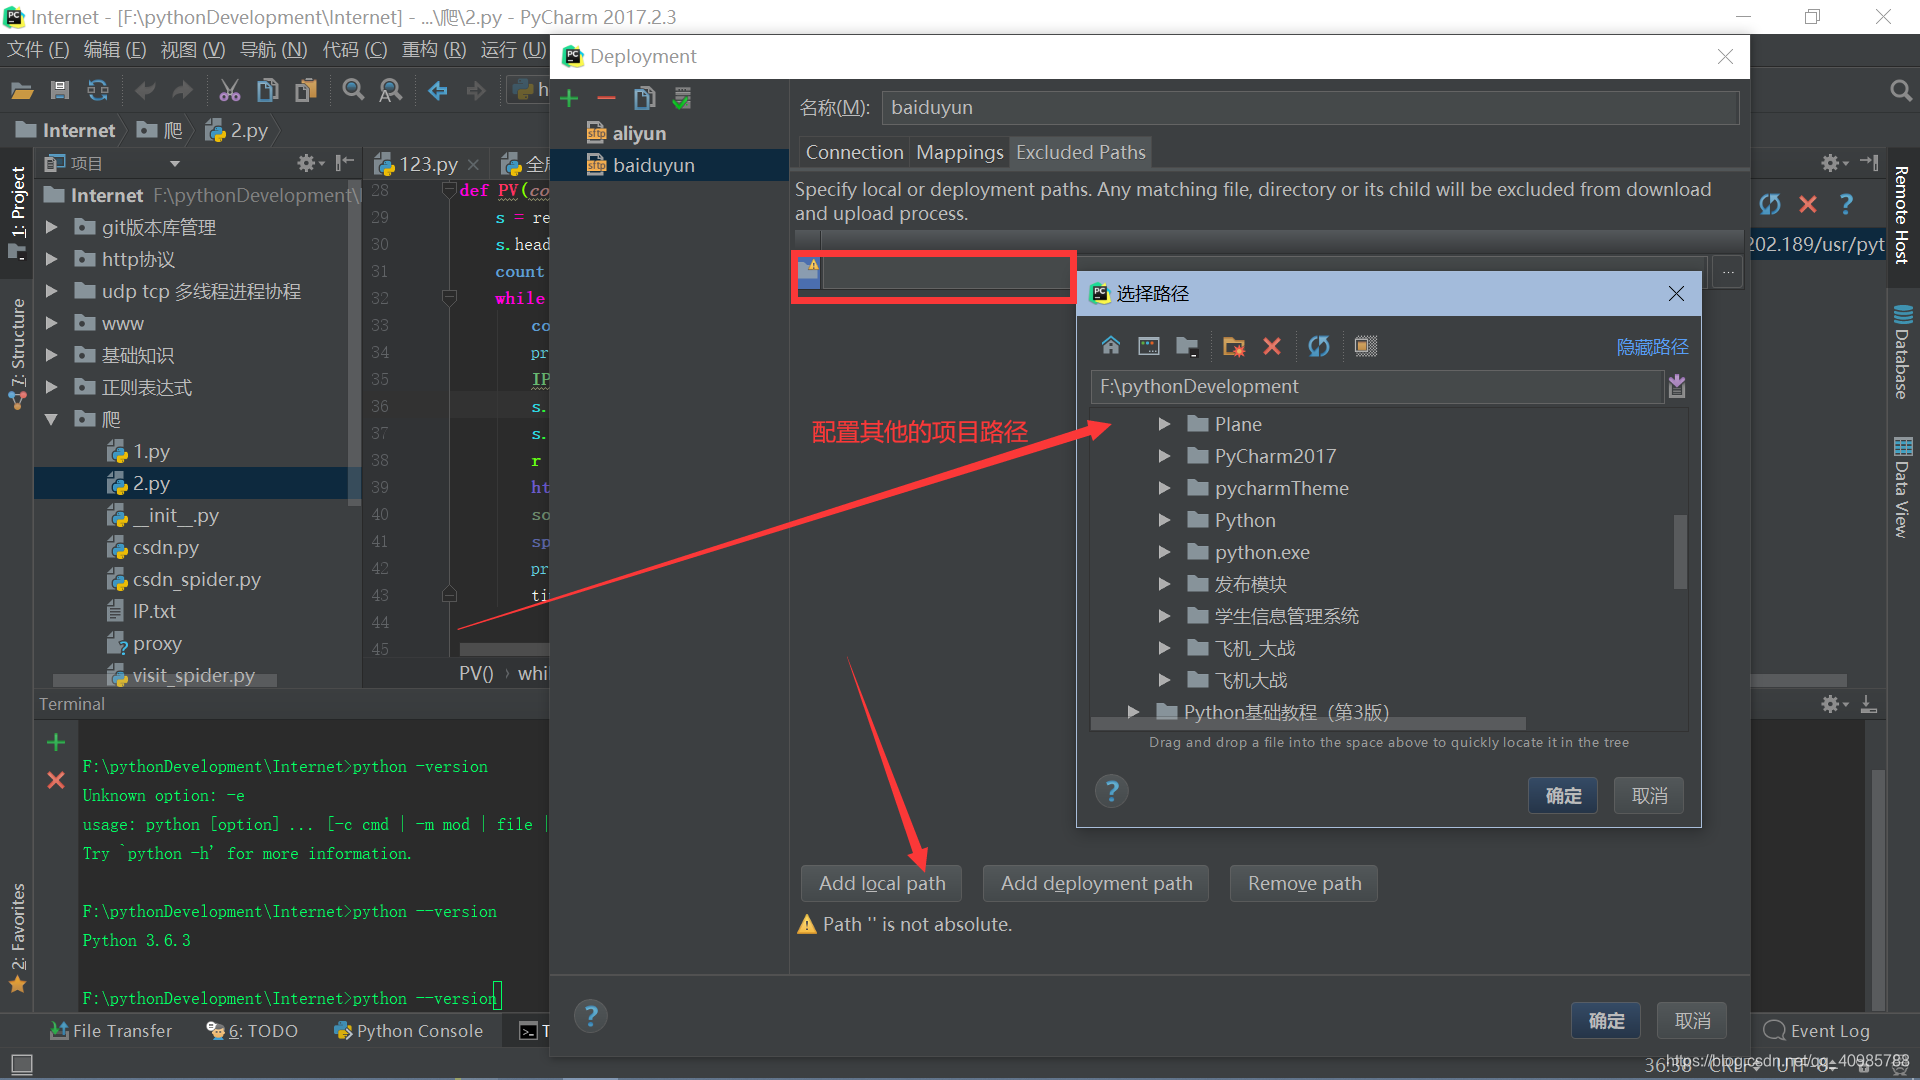This screenshot has height=1080, width=1920.
Task: Click the hidden paths toggle 隐藏路径 button
Action: pyautogui.click(x=1652, y=347)
